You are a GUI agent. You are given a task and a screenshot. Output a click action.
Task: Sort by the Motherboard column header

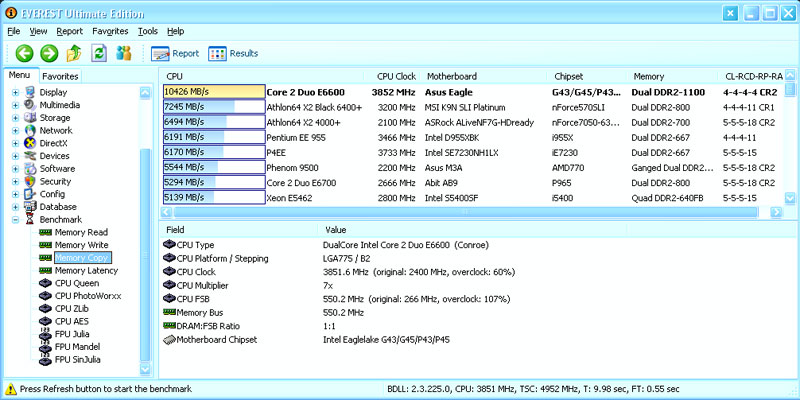click(483, 77)
